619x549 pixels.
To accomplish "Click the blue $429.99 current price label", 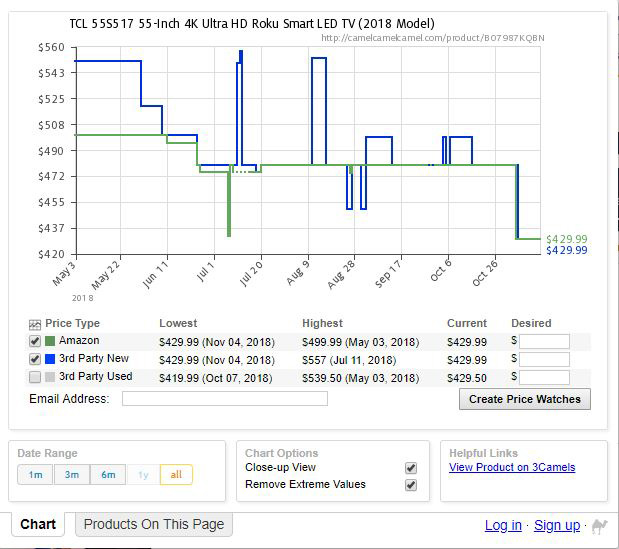I will [x=566, y=250].
